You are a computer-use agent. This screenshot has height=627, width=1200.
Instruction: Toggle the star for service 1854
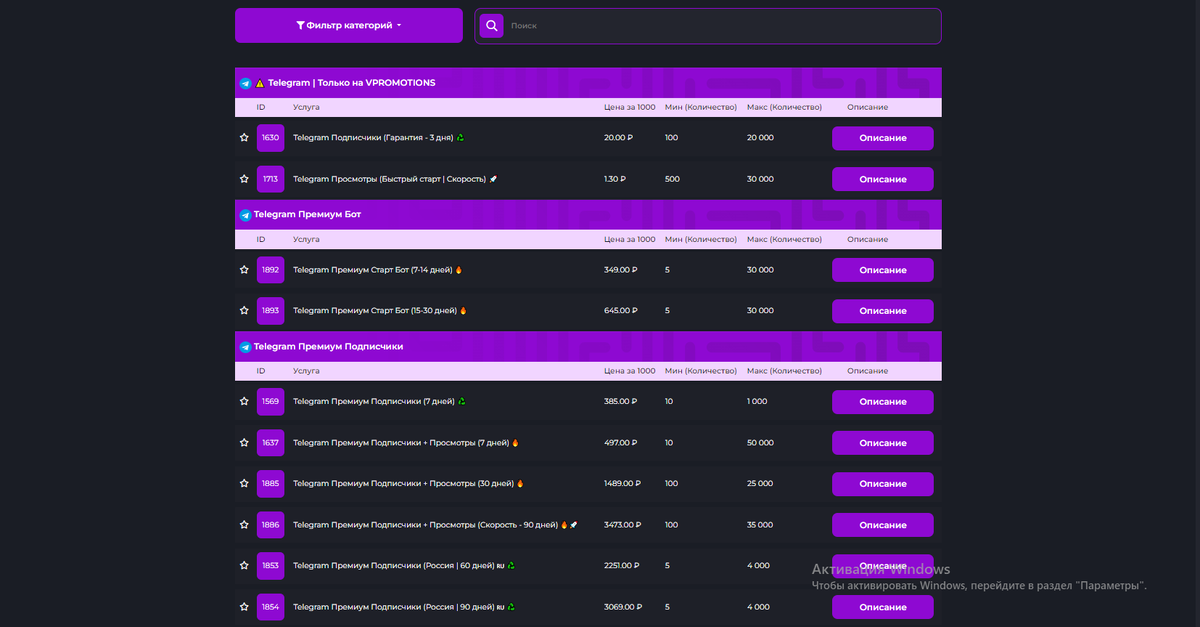(x=244, y=607)
